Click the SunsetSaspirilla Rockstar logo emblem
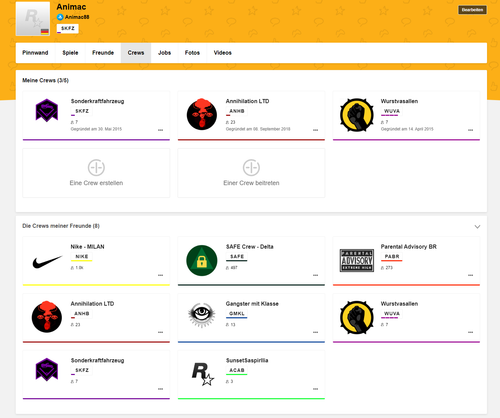This screenshot has width=500, height=418. pyautogui.click(x=202, y=374)
